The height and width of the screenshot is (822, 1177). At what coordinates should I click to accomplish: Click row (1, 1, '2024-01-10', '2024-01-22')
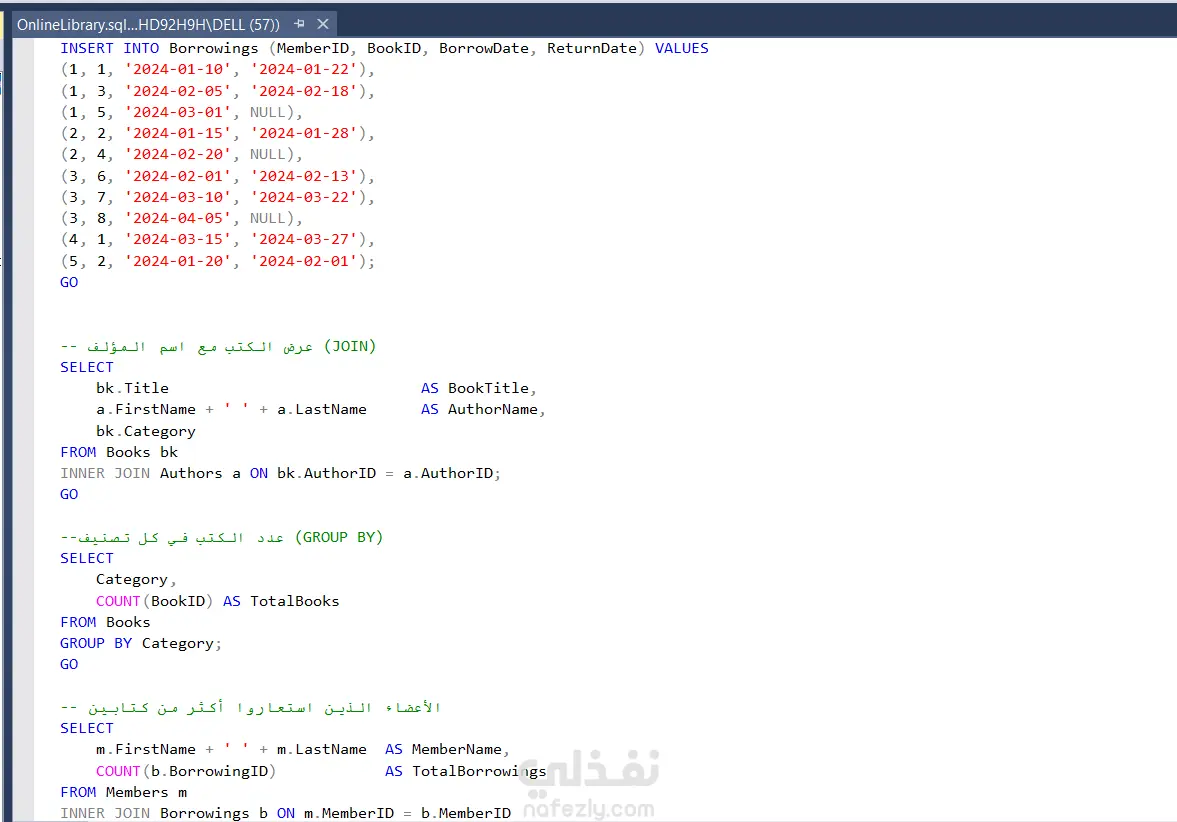pos(217,69)
